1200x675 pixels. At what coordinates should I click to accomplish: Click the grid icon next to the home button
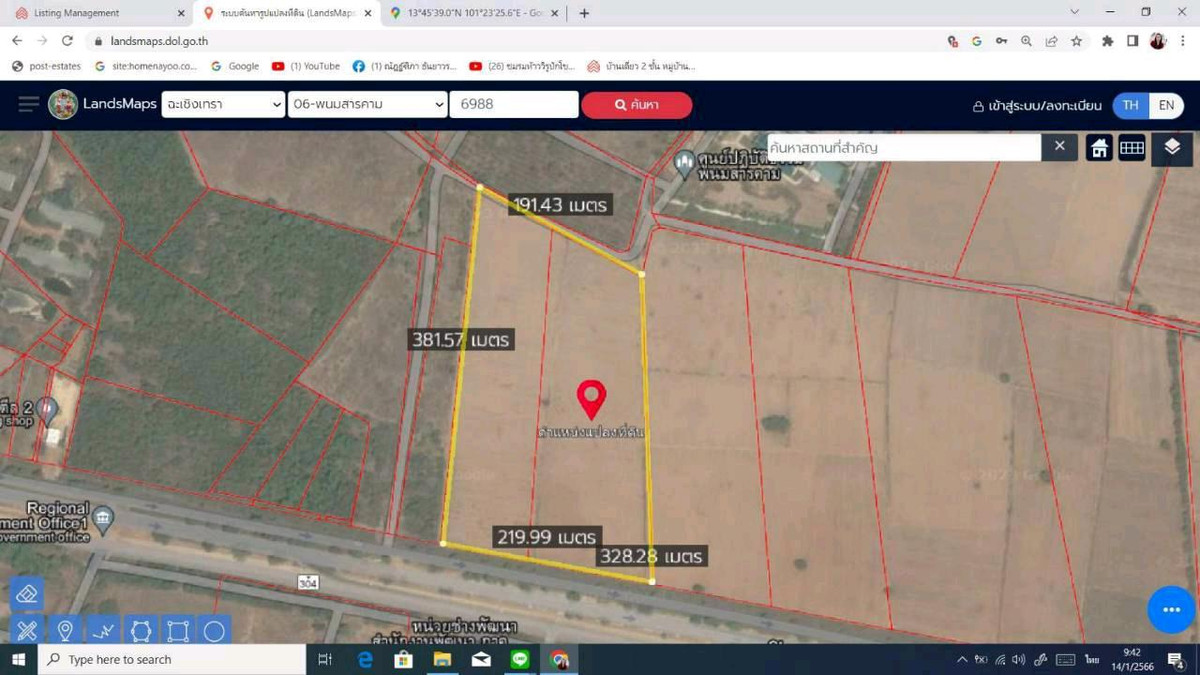1132,148
